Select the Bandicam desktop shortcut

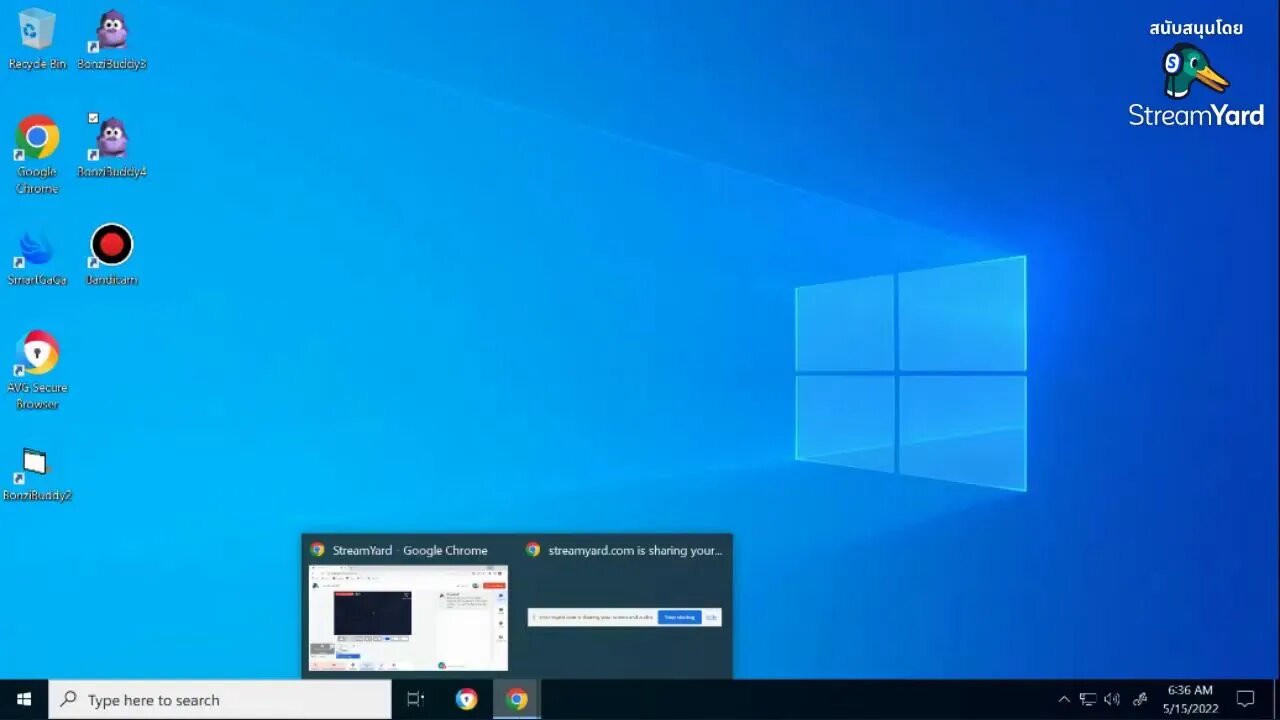[112, 255]
